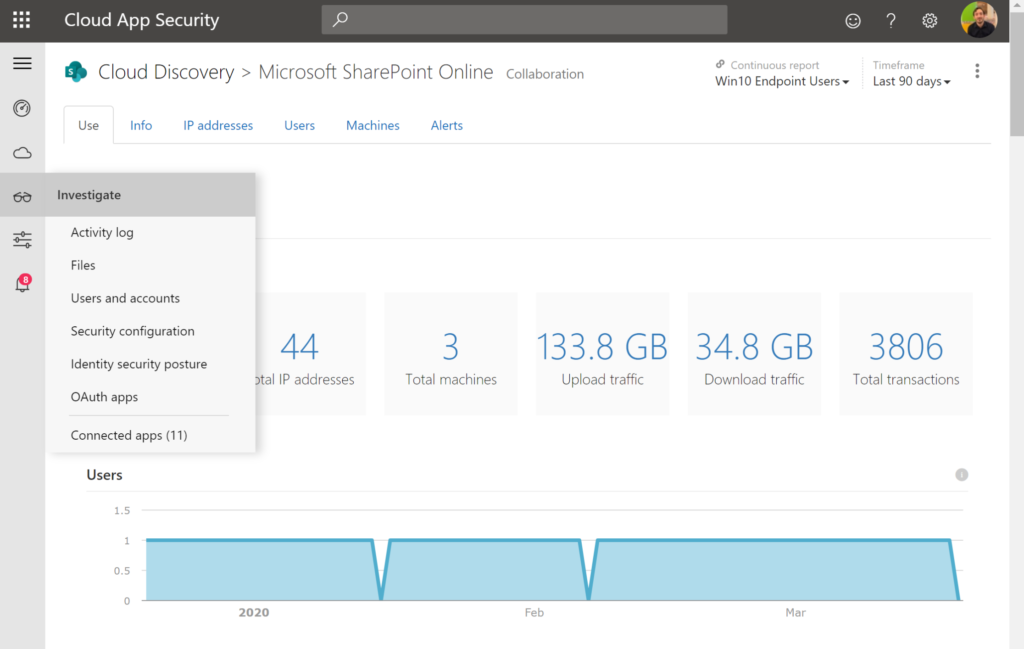Click the Continuous report link icon
Image resolution: width=1024 pixels, height=649 pixels.
(x=720, y=64)
